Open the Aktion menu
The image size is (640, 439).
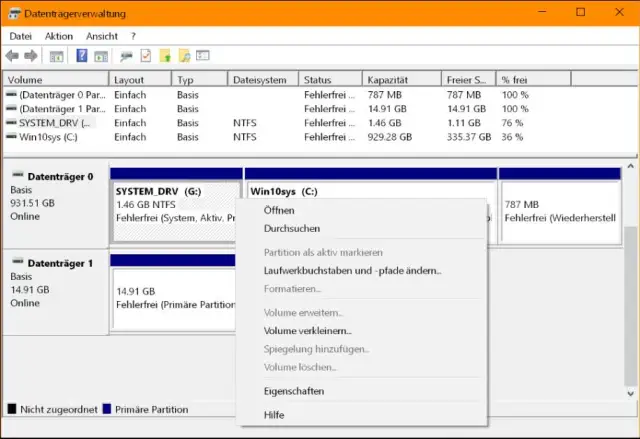pos(59,36)
